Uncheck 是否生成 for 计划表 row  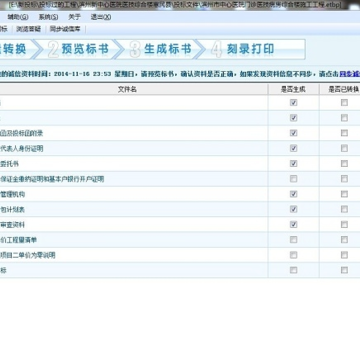293,209
